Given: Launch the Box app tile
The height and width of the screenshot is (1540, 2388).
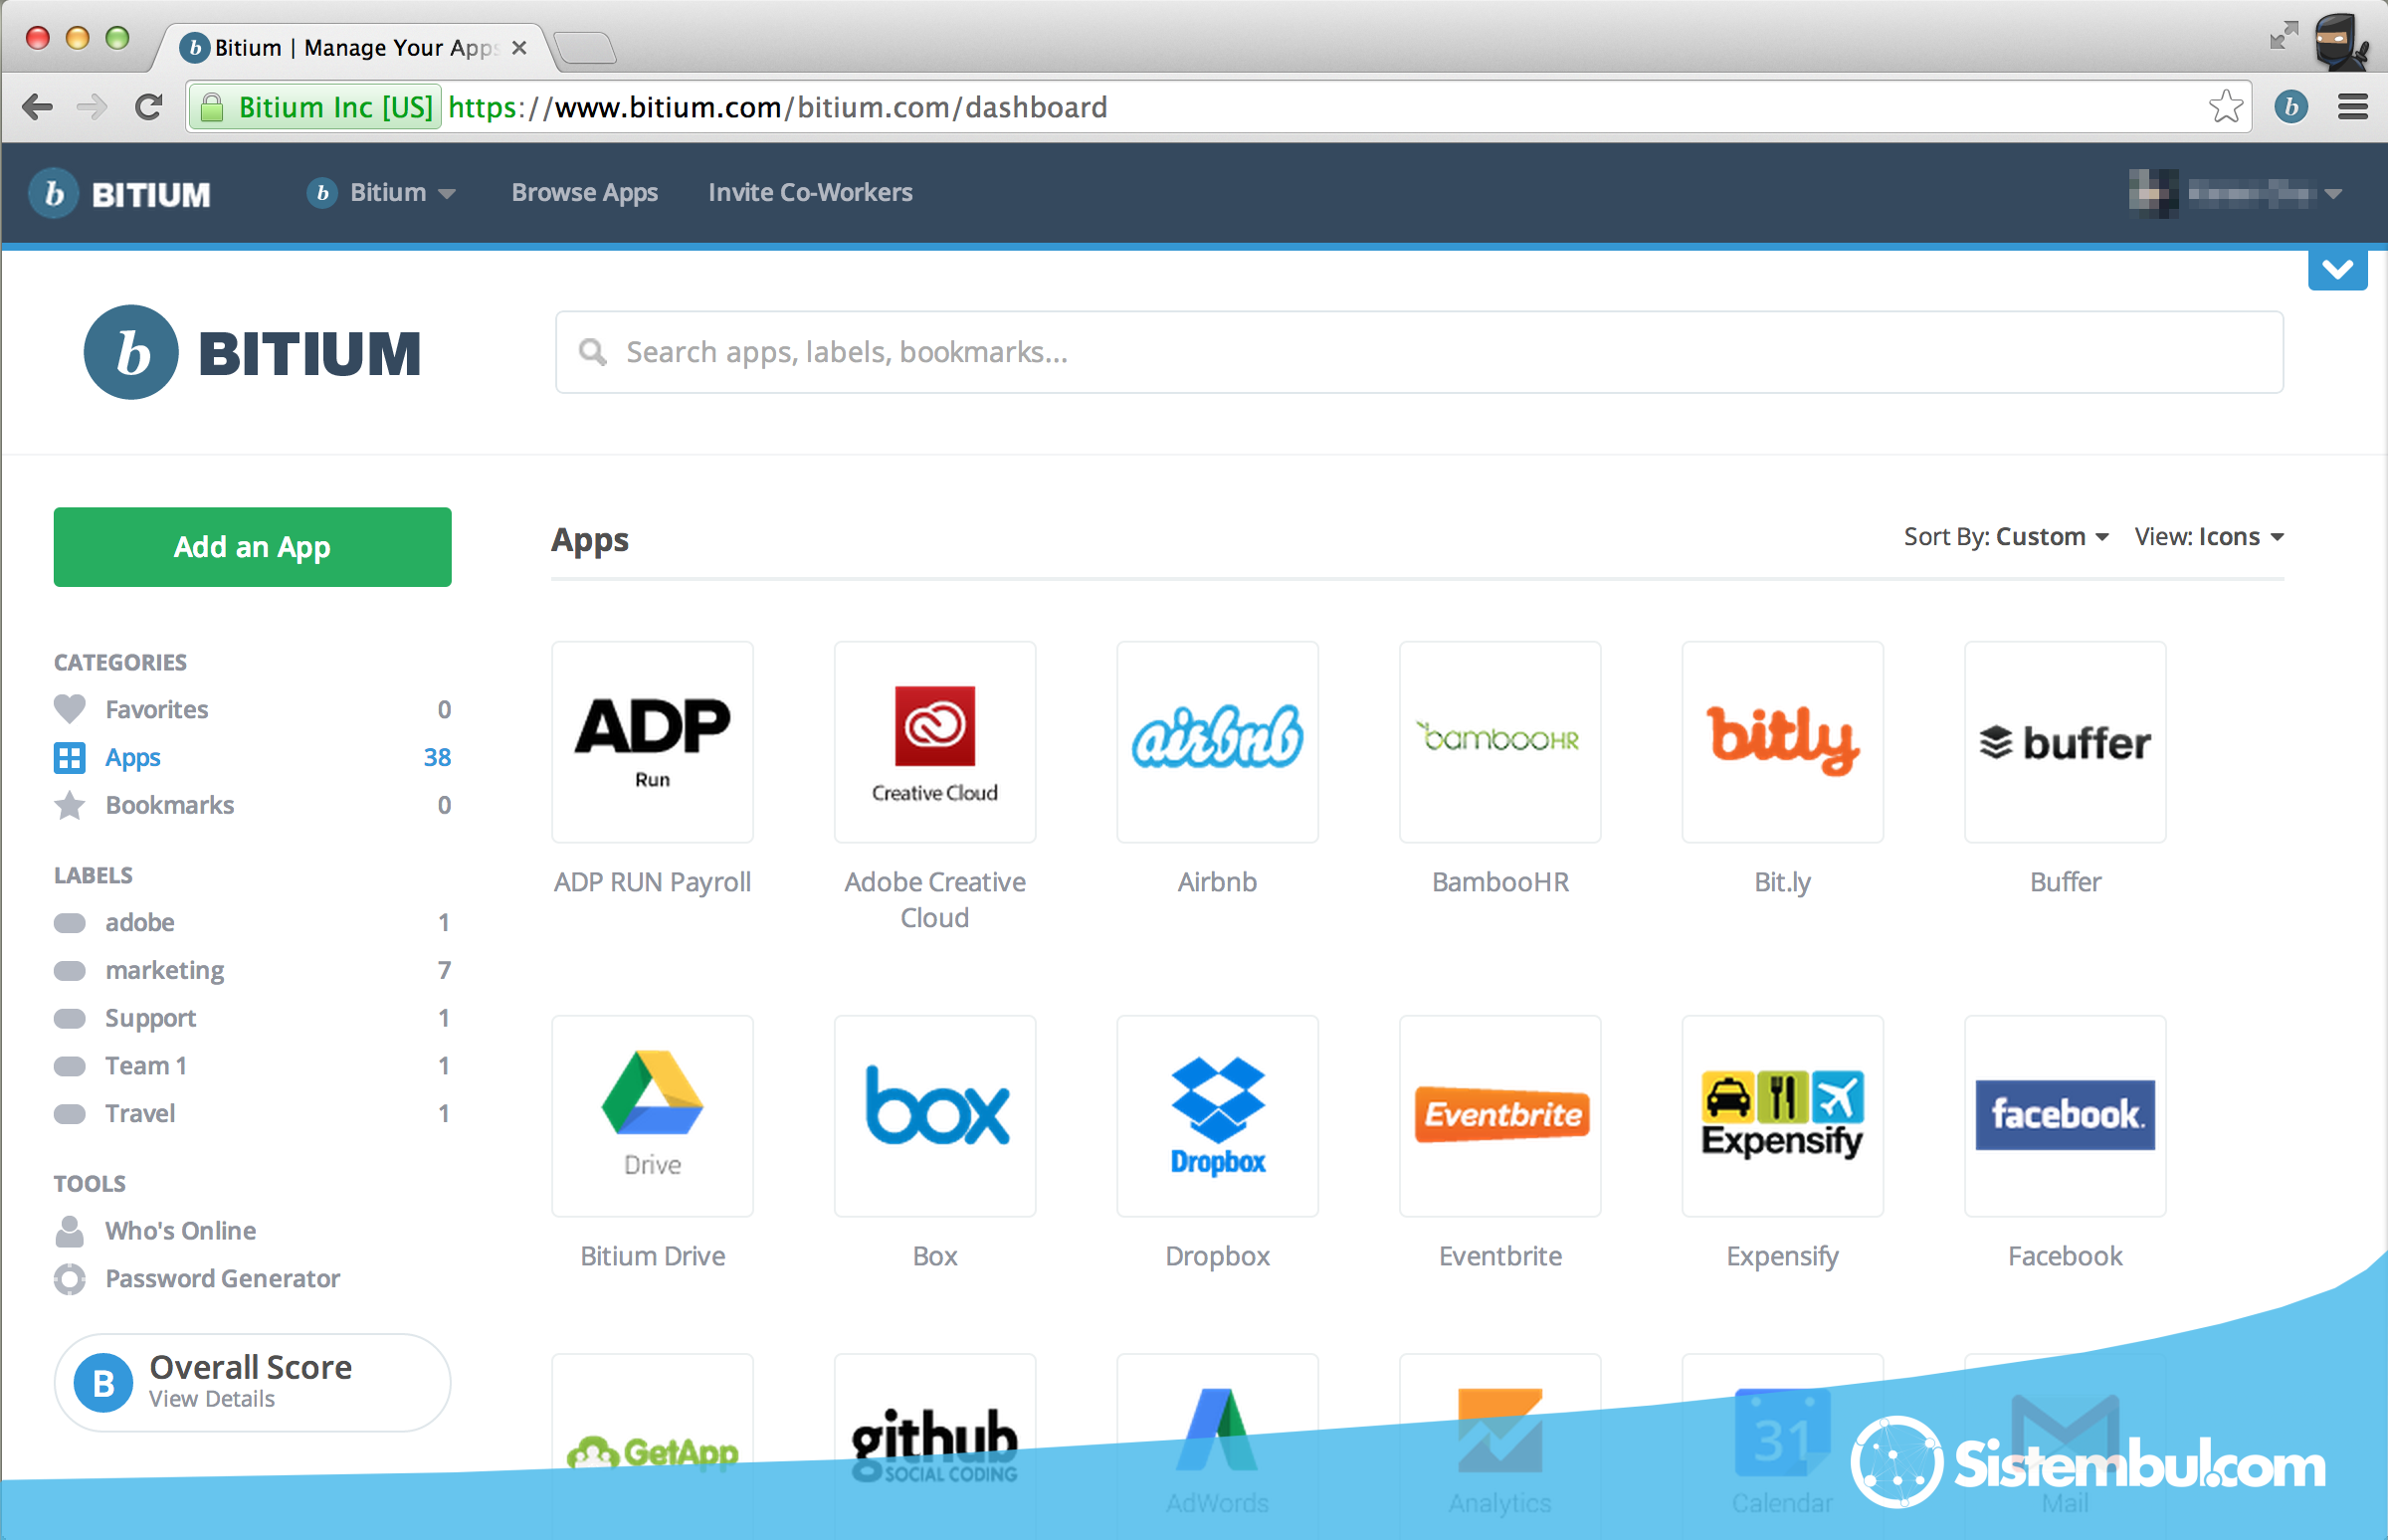Looking at the screenshot, I should coord(935,1116).
